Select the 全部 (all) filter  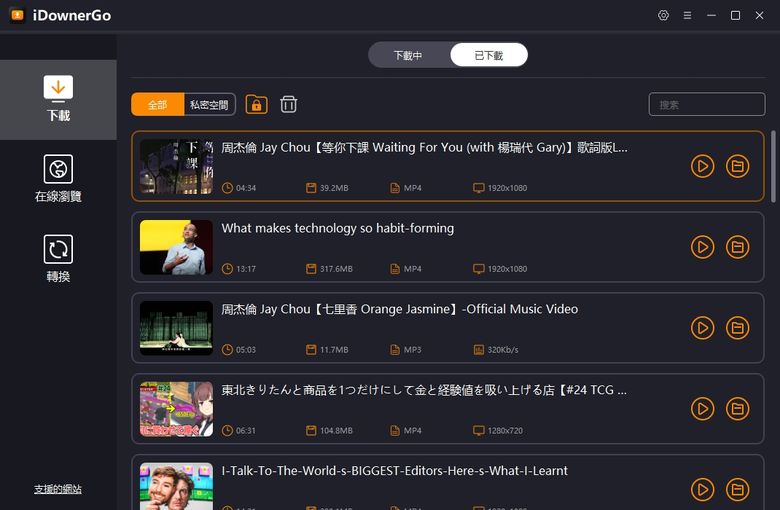[x=158, y=105]
